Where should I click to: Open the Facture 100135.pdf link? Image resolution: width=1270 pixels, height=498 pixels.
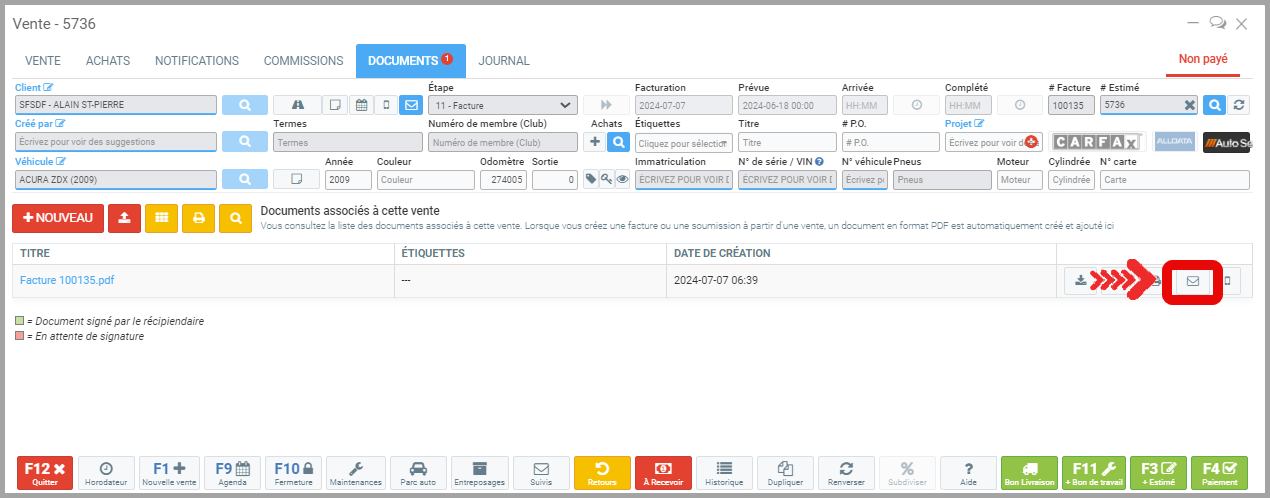coord(67,280)
